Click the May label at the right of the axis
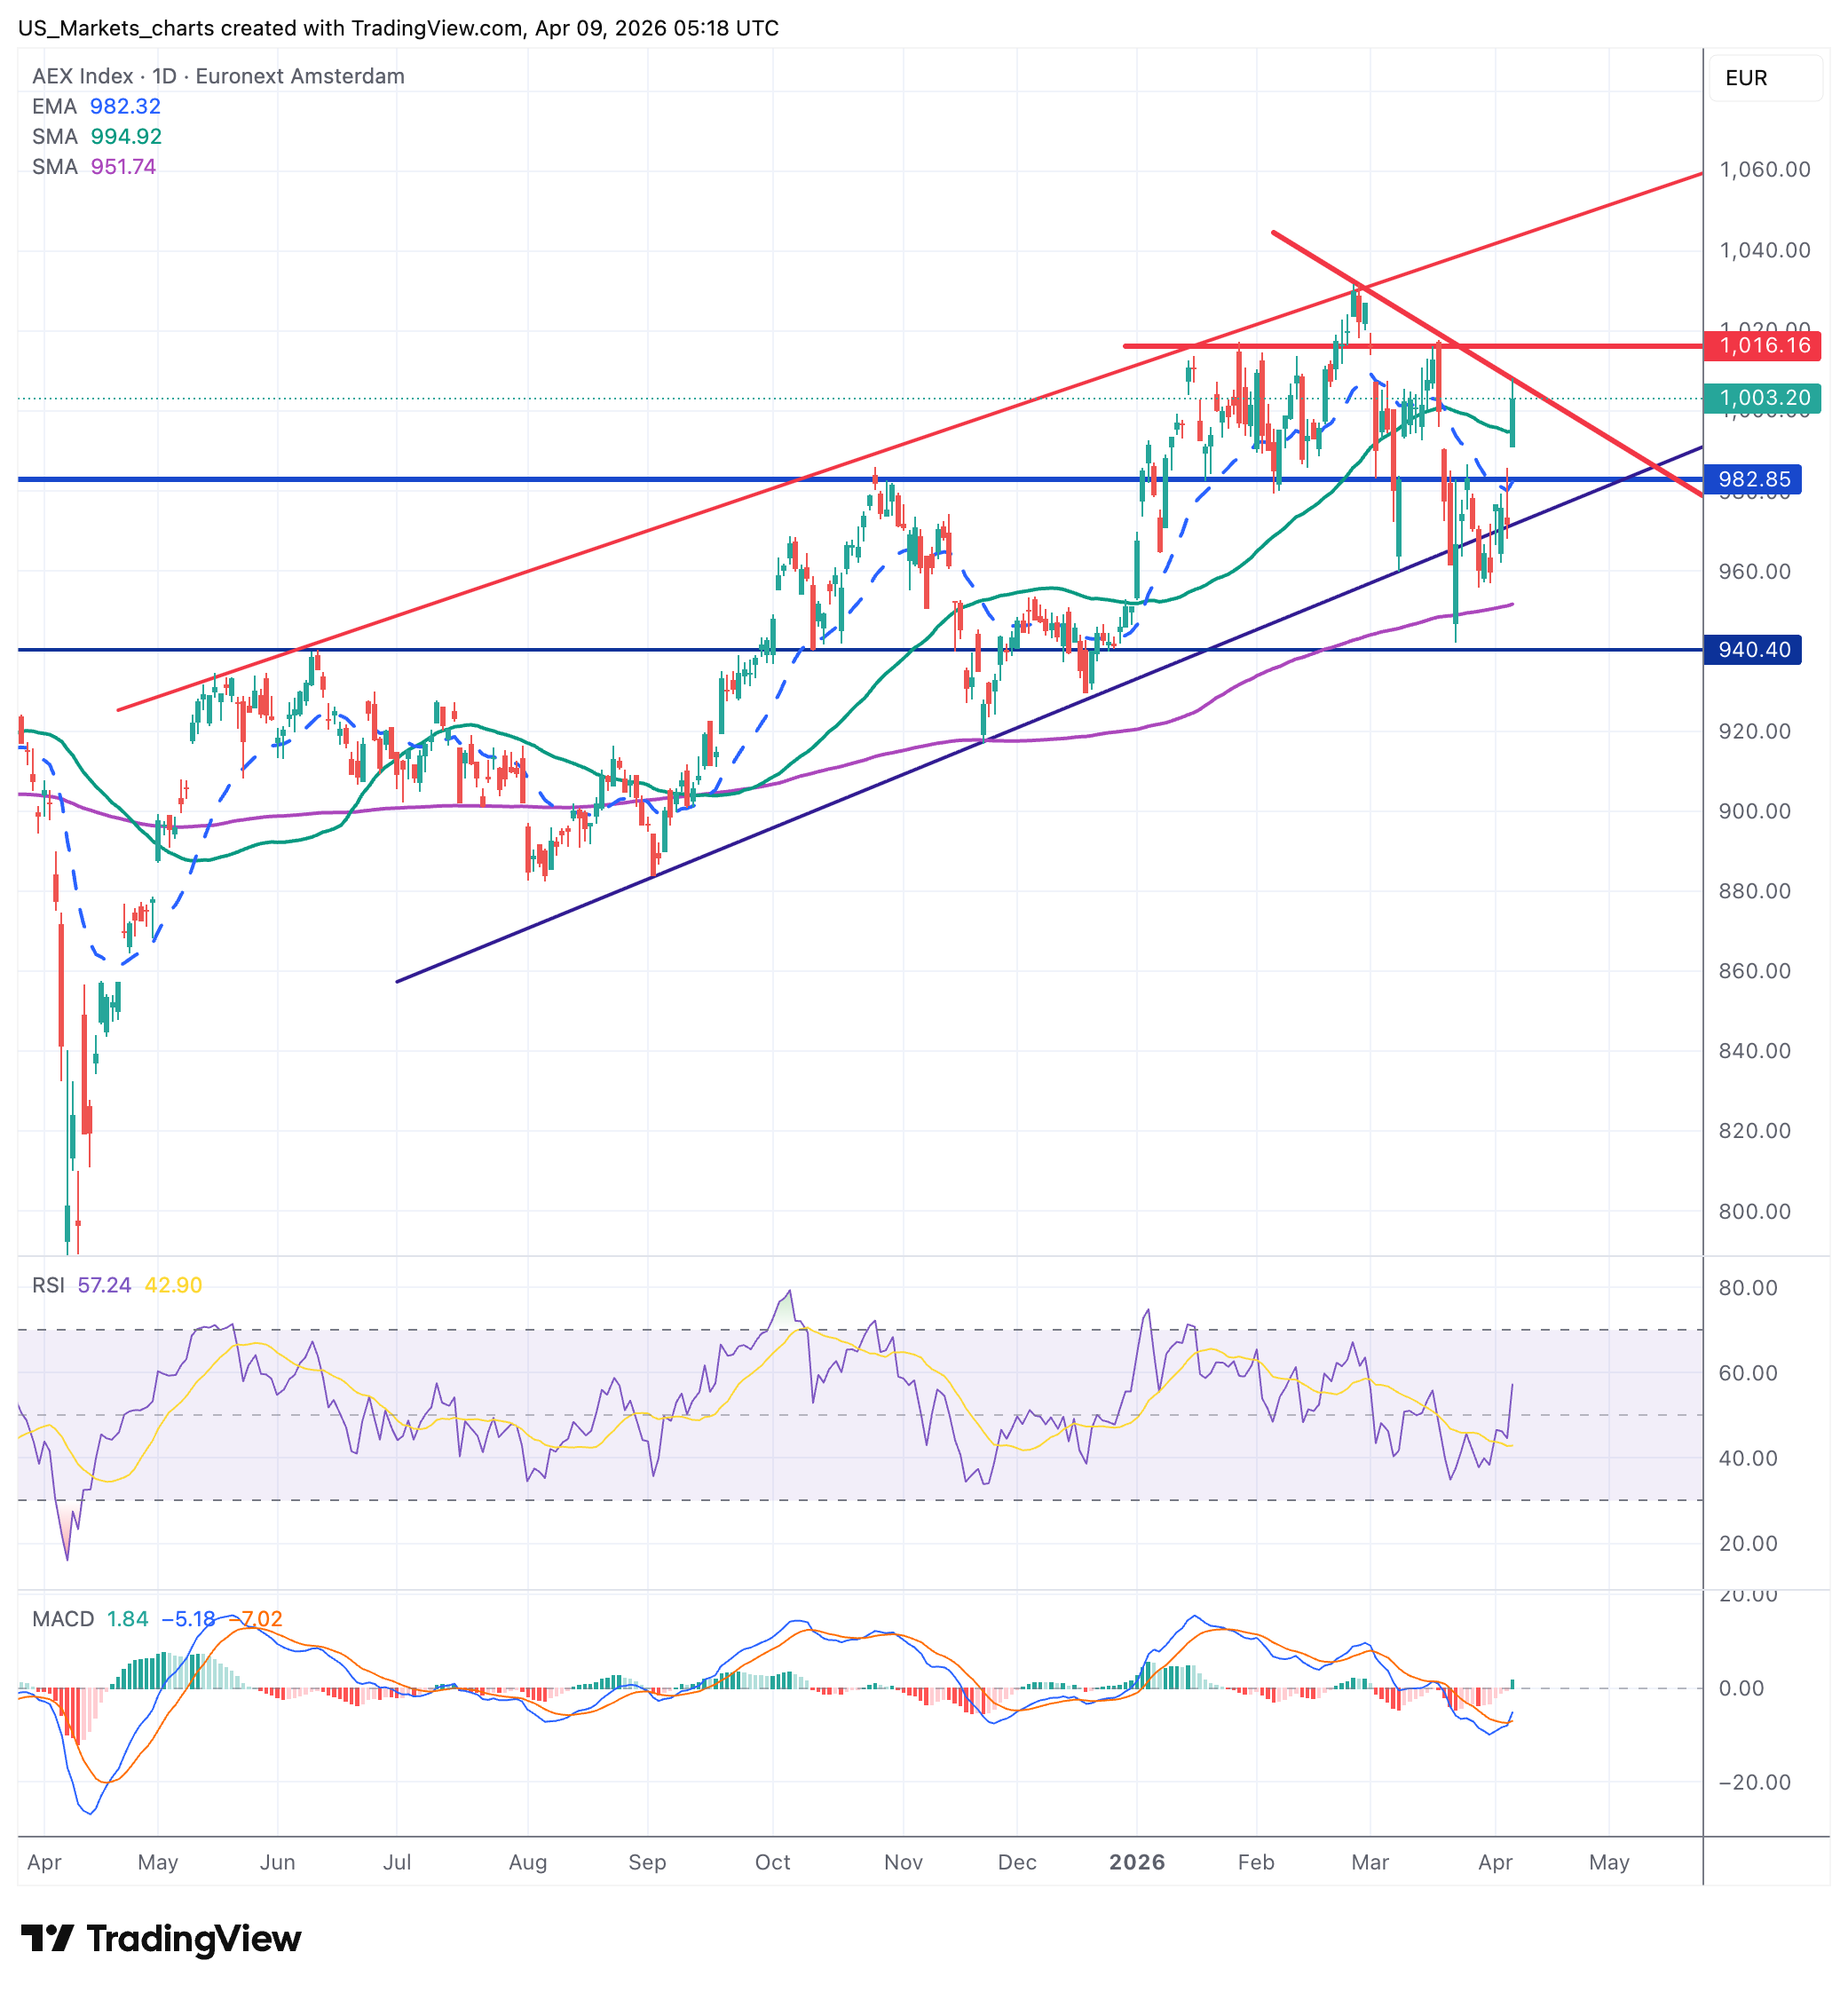The height and width of the screenshot is (1992, 1848). (x=1608, y=1862)
